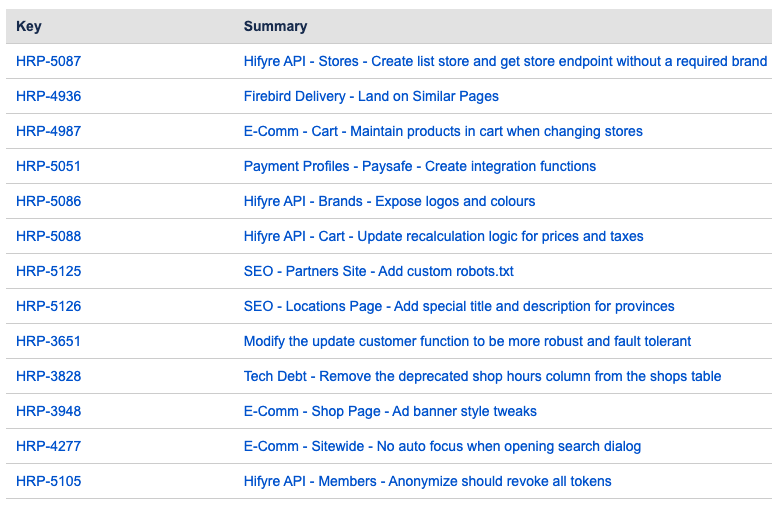The width and height of the screenshot is (772, 515).
Task: Select the HRP-5086 key link
Action: tap(49, 201)
